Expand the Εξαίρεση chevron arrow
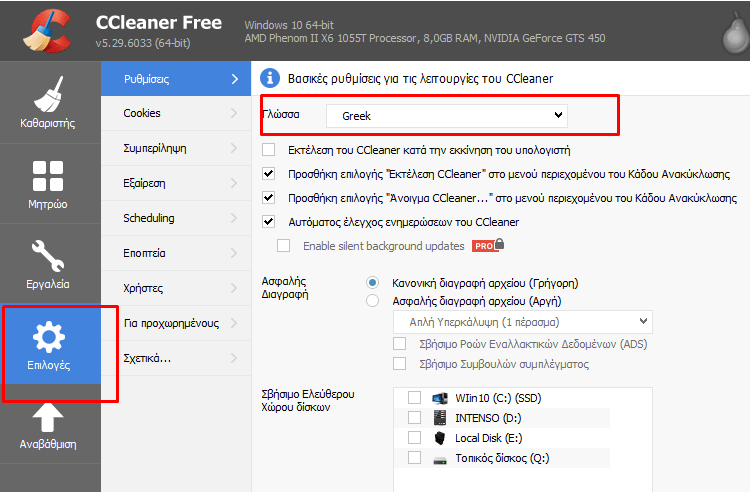The height and width of the screenshot is (492, 750). pyautogui.click(x=234, y=183)
